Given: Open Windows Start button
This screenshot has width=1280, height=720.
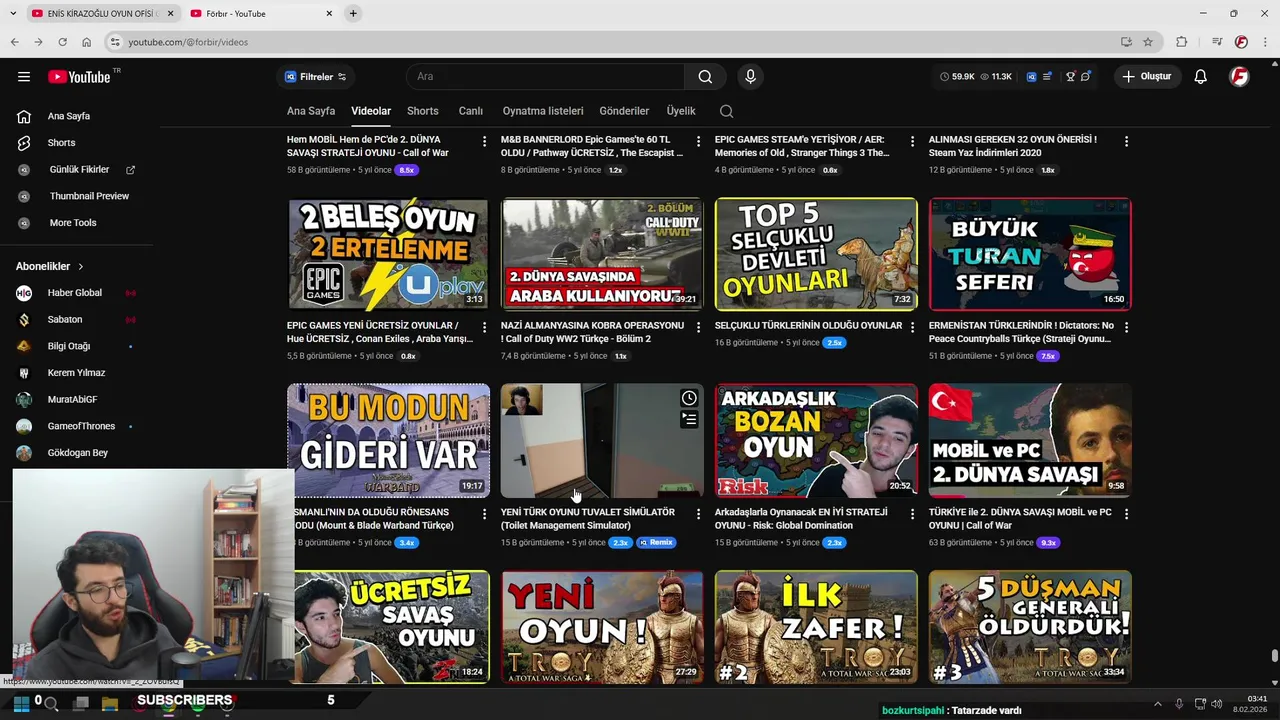Looking at the screenshot, I should pos(20,703).
